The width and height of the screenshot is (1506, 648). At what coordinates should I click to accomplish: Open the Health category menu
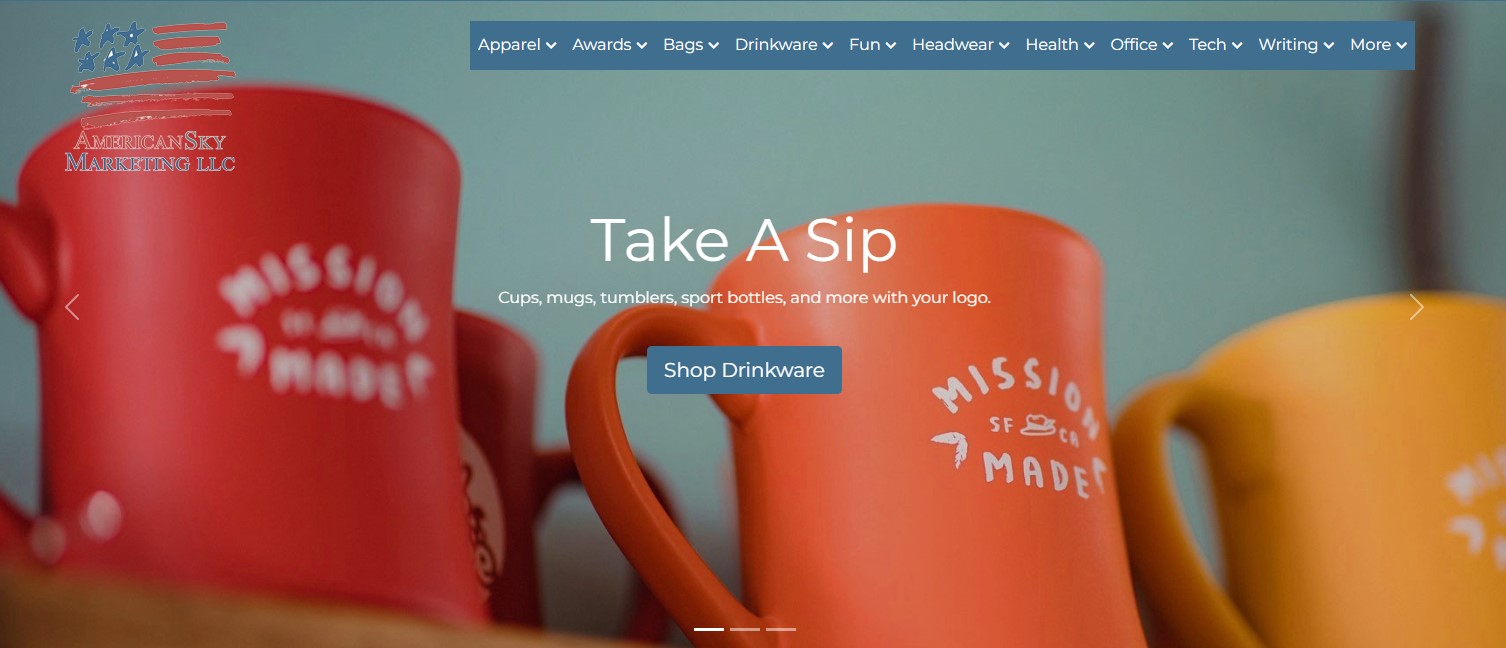tap(1060, 45)
